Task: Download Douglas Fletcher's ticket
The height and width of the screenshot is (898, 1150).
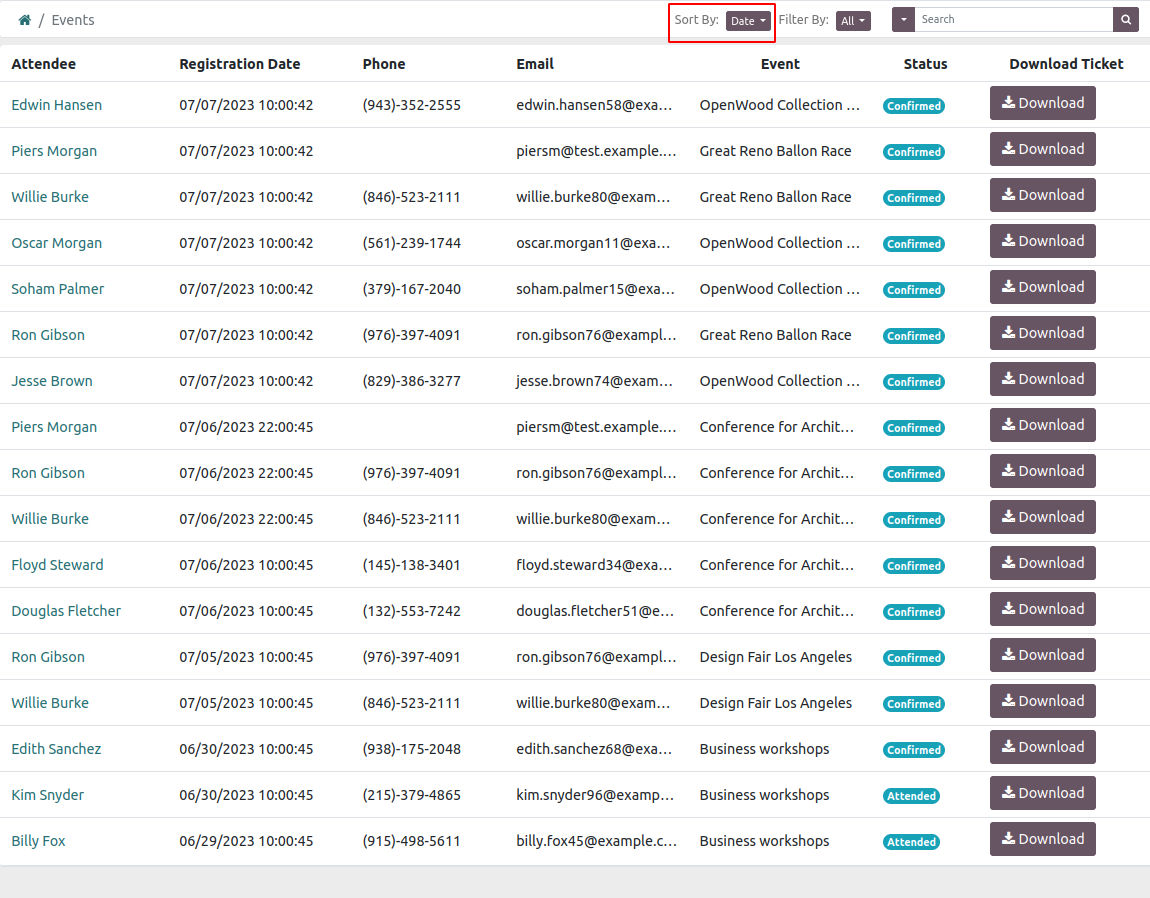Action: click(x=1043, y=609)
